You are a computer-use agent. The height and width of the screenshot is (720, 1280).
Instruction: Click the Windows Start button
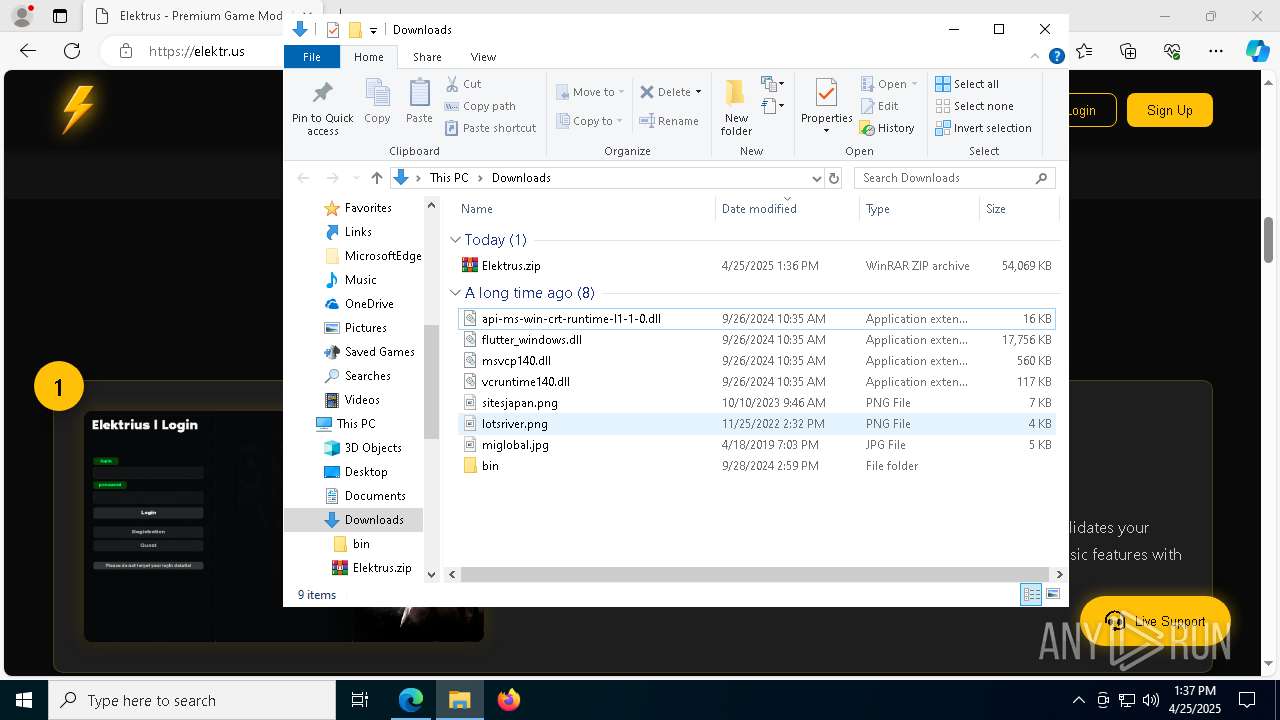pos(24,700)
